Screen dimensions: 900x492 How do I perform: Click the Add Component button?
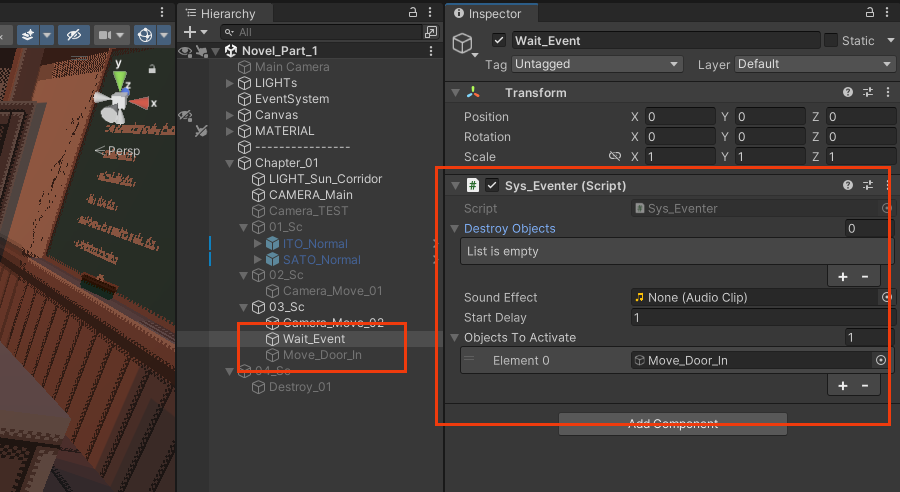[672, 423]
